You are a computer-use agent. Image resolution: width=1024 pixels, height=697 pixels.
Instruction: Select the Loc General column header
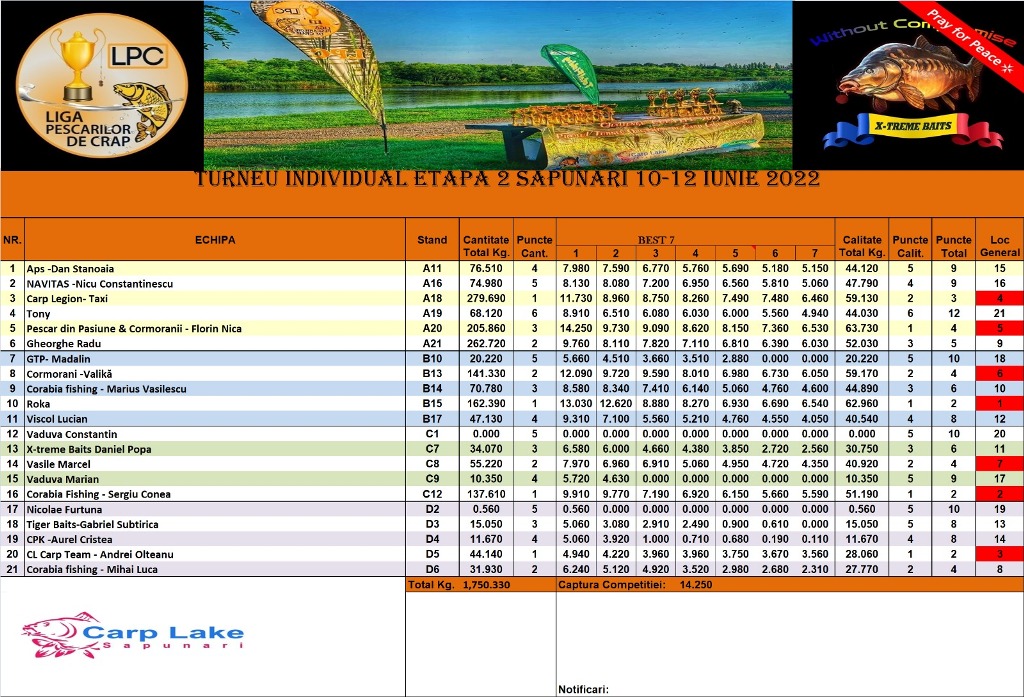pos(999,246)
